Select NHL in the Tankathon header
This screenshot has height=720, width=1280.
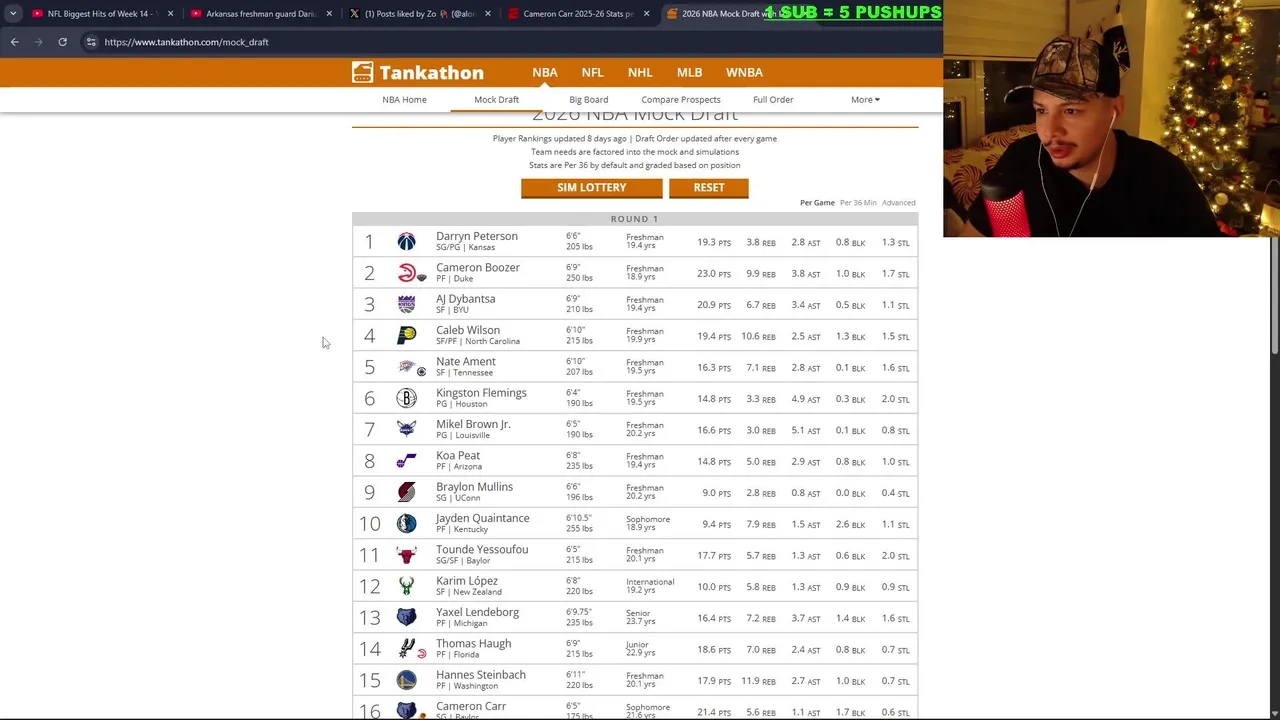pyautogui.click(x=640, y=72)
